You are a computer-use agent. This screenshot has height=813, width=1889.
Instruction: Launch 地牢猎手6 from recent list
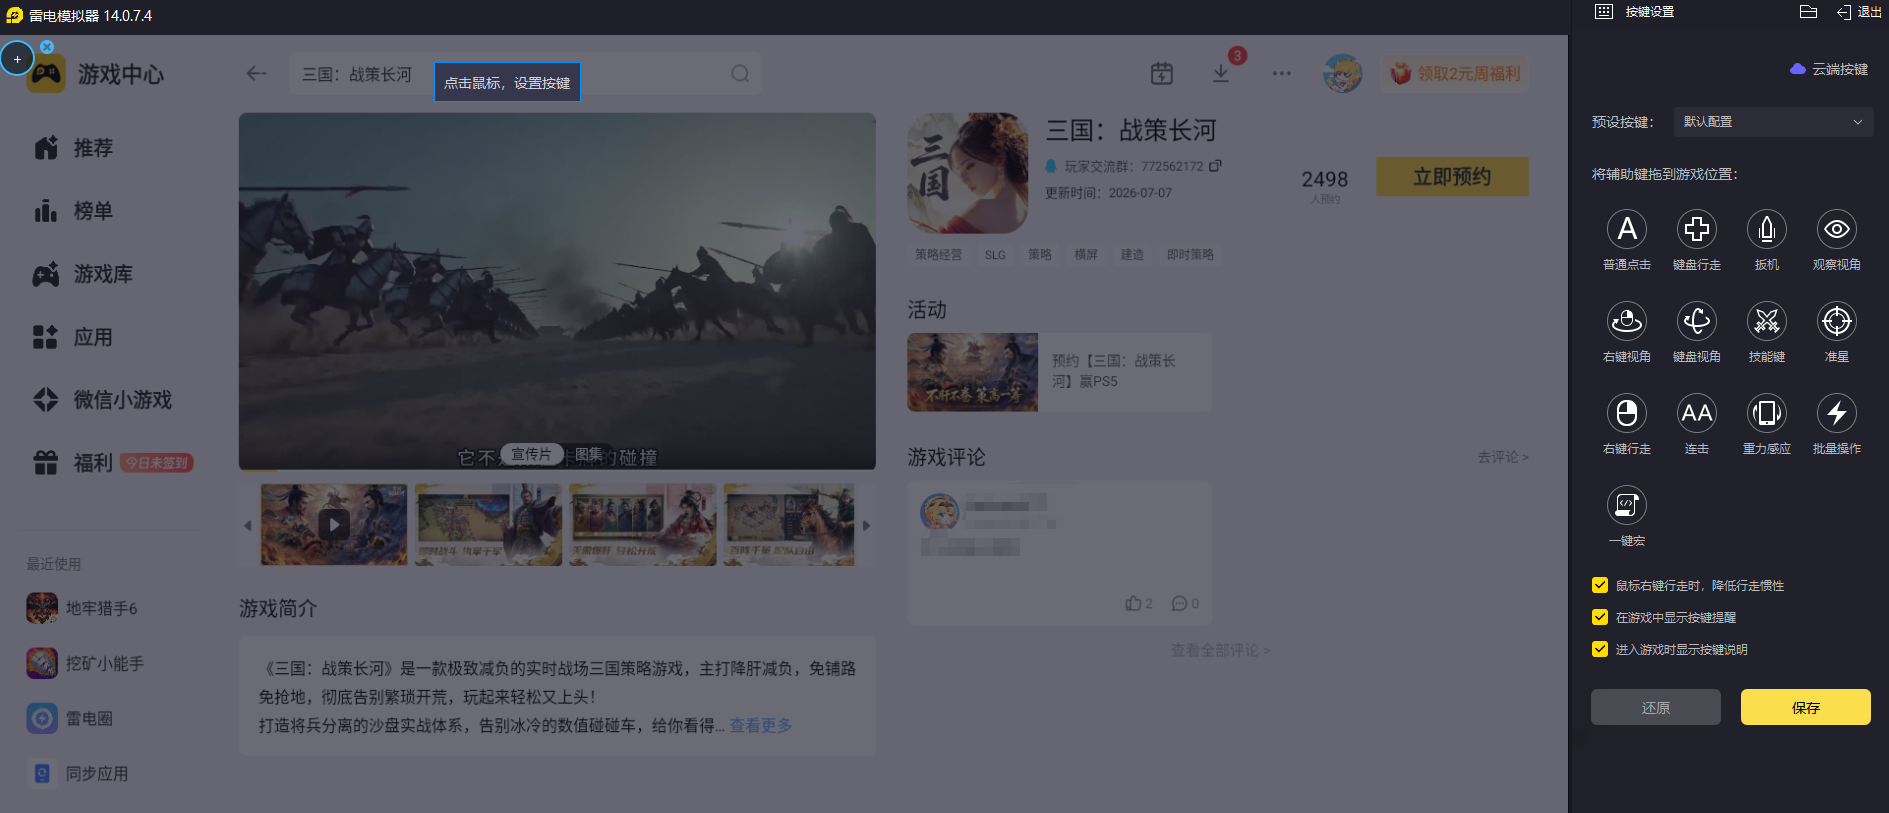(82, 608)
